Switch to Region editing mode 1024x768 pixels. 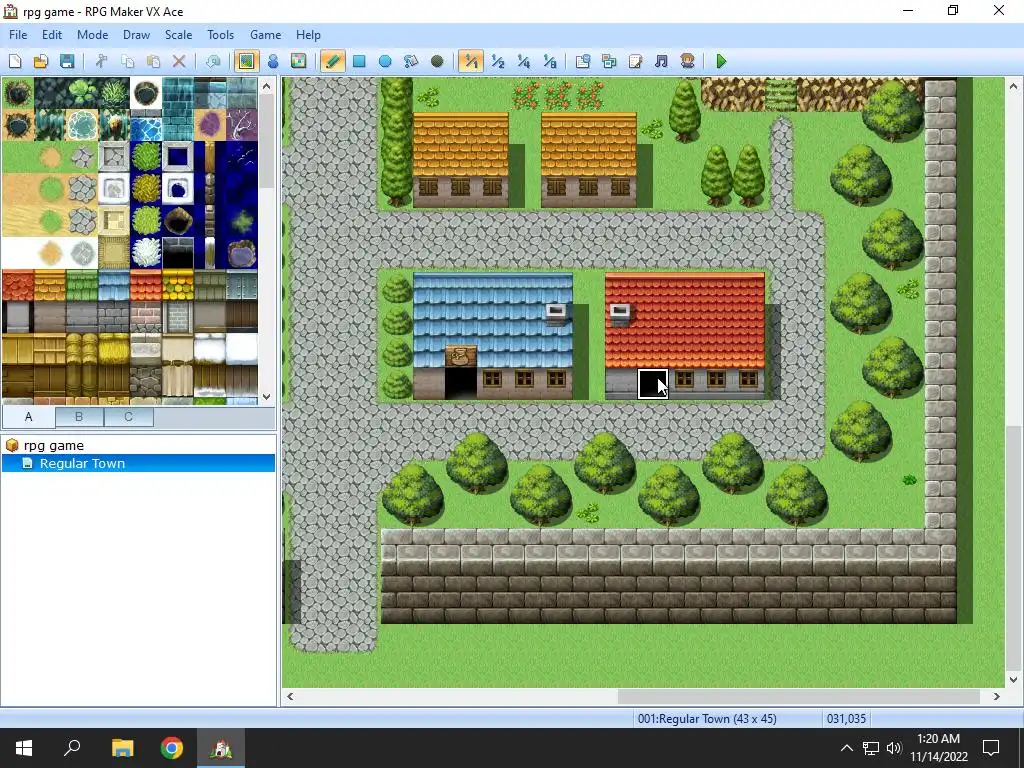tap(298, 61)
